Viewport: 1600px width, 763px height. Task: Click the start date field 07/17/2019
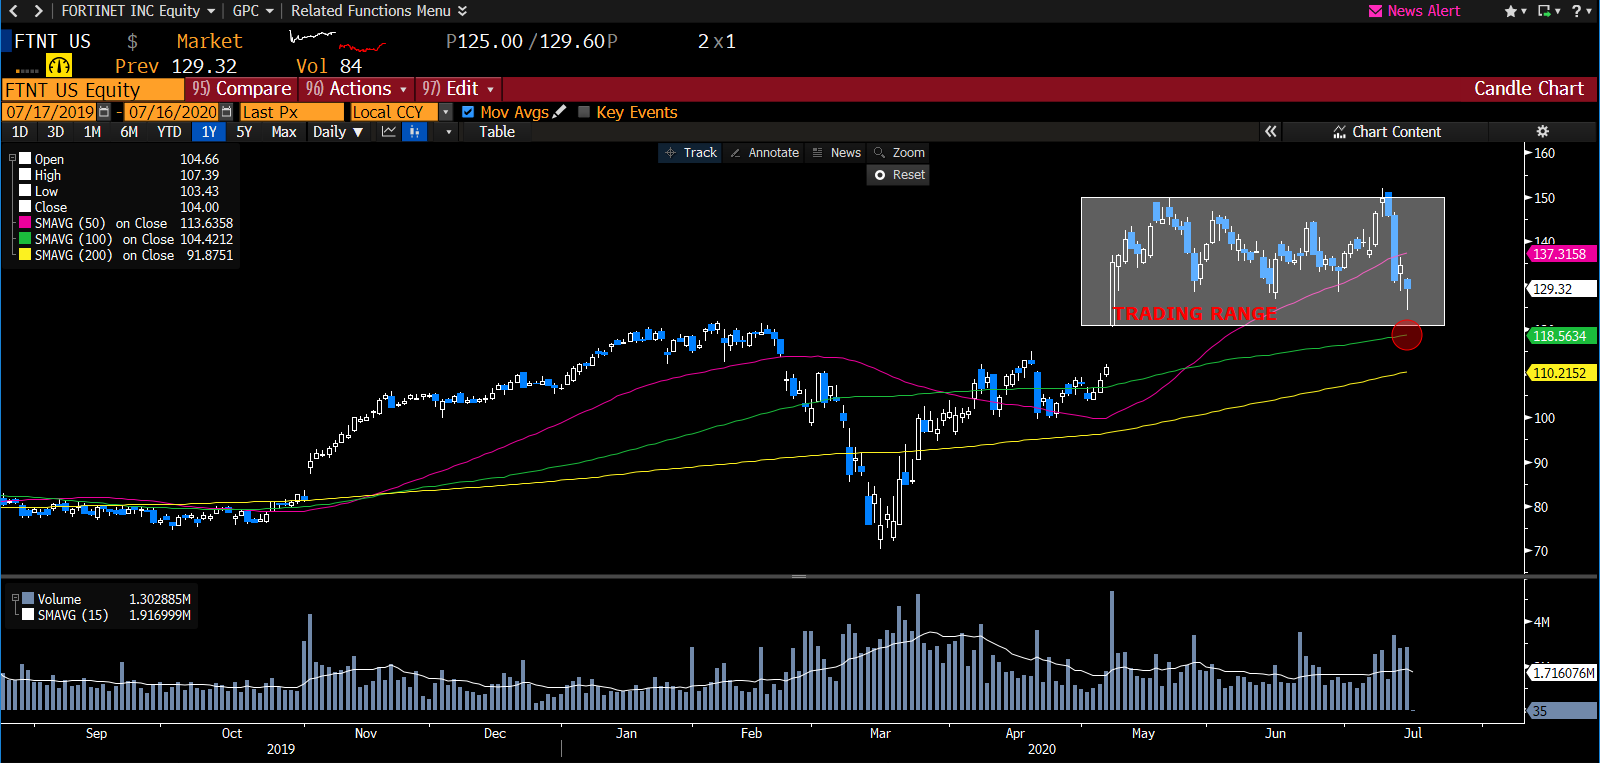point(50,112)
